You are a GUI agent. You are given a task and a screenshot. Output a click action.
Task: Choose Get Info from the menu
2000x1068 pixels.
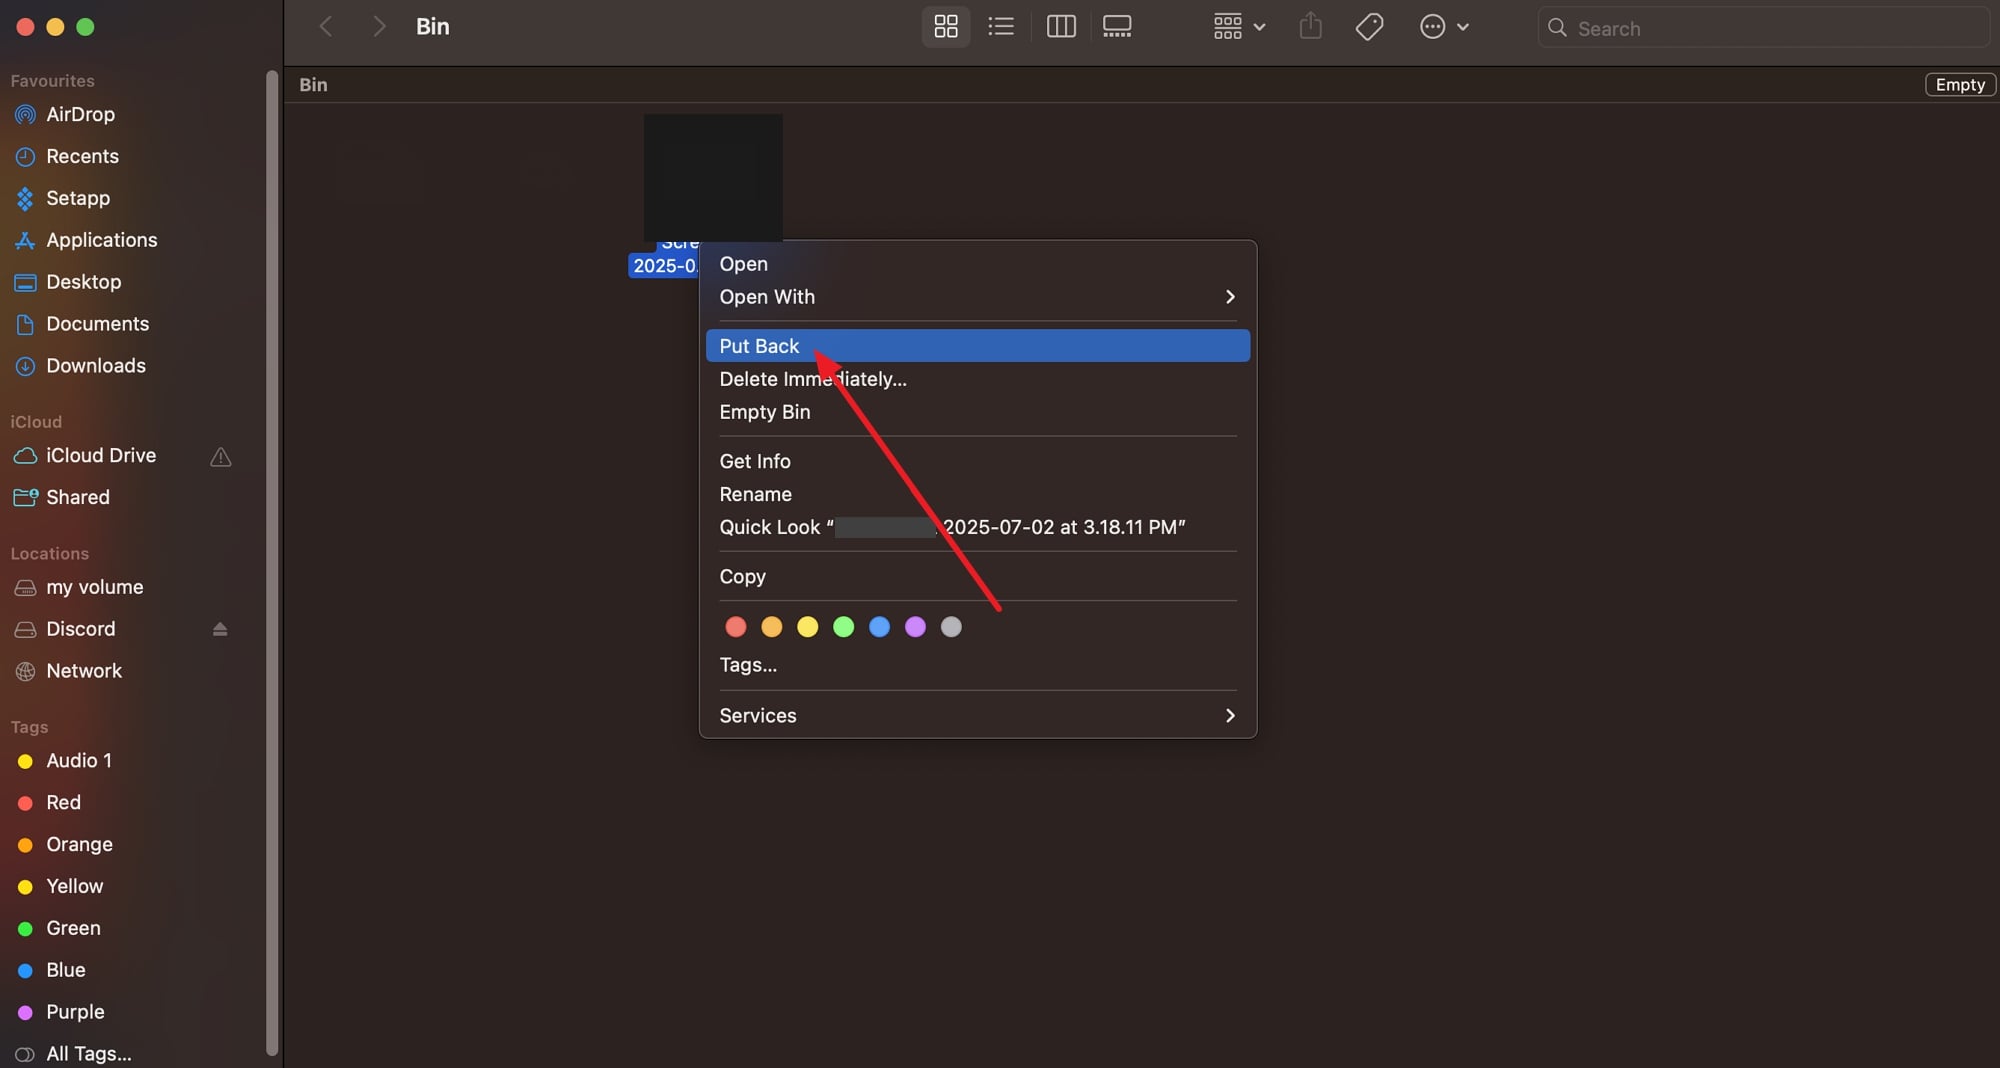(754, 461)
